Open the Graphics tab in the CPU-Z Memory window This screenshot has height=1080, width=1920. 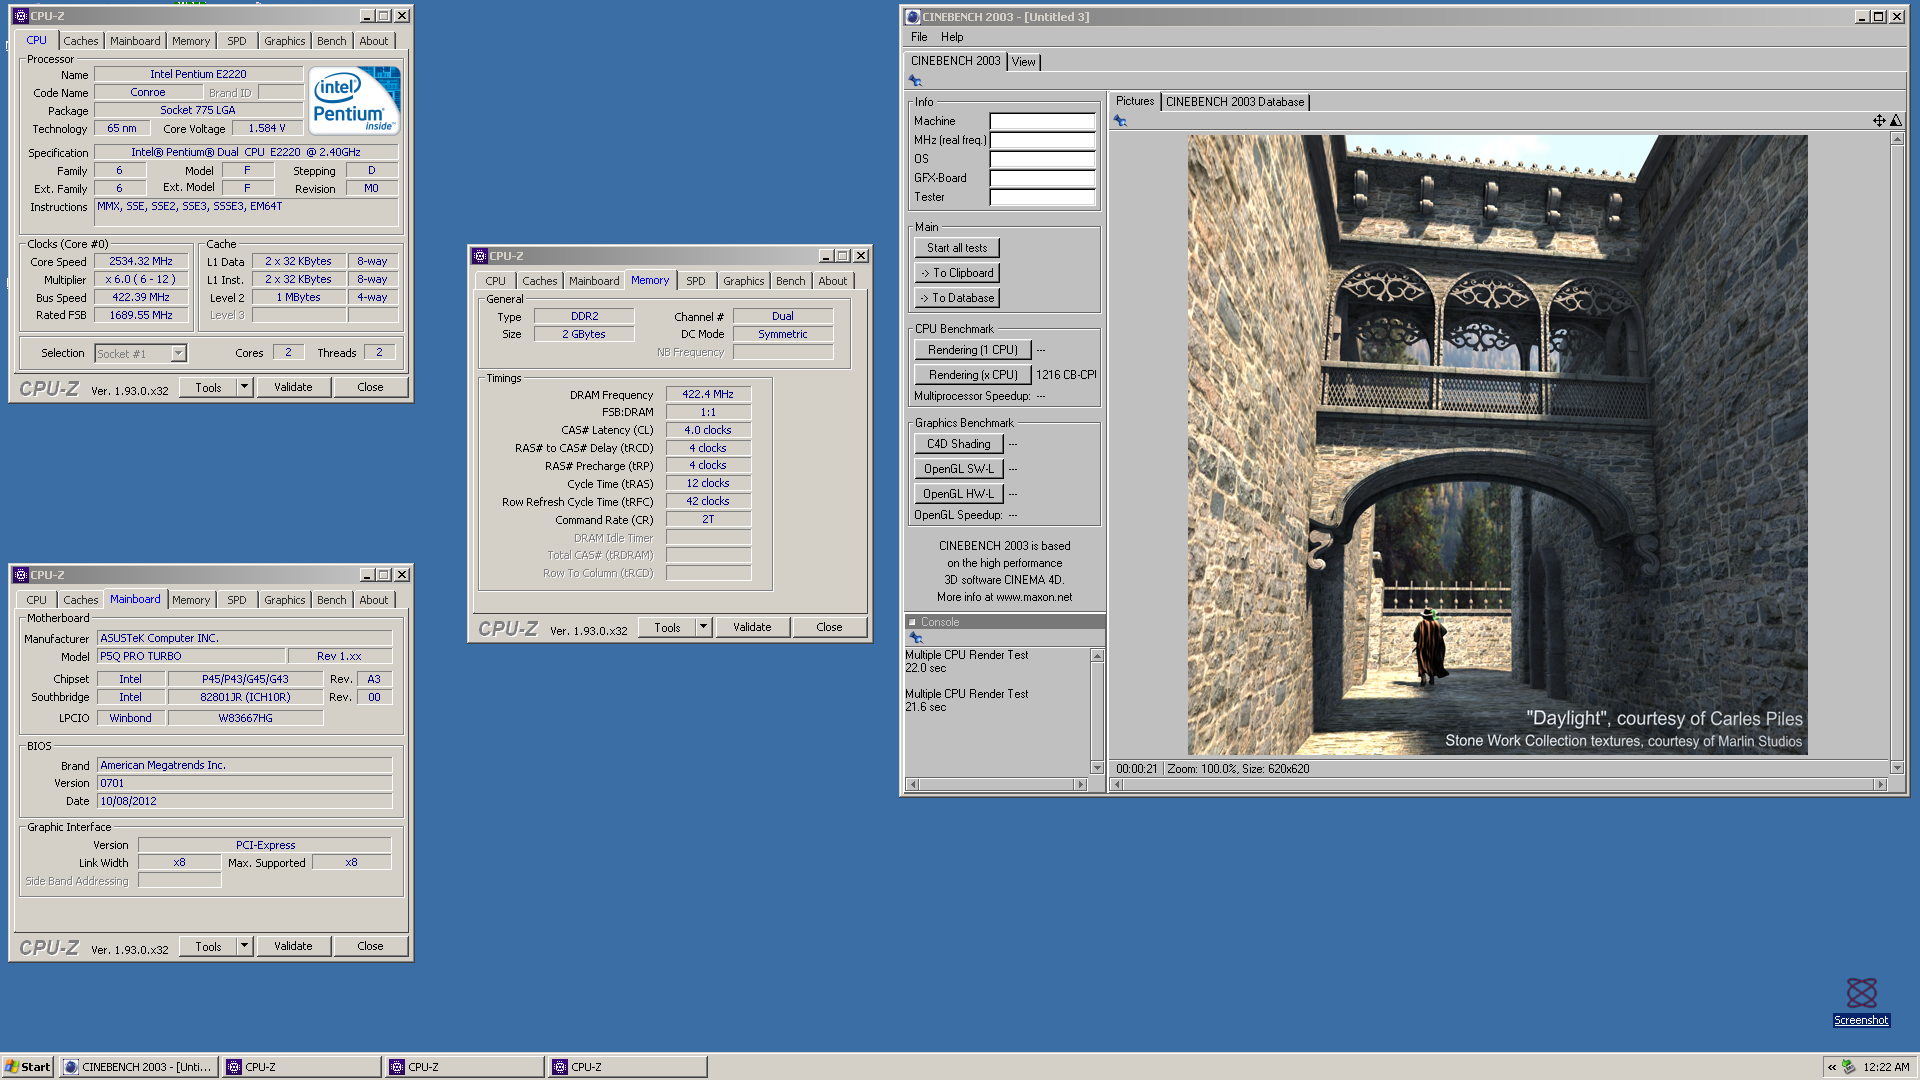(744, 281)
